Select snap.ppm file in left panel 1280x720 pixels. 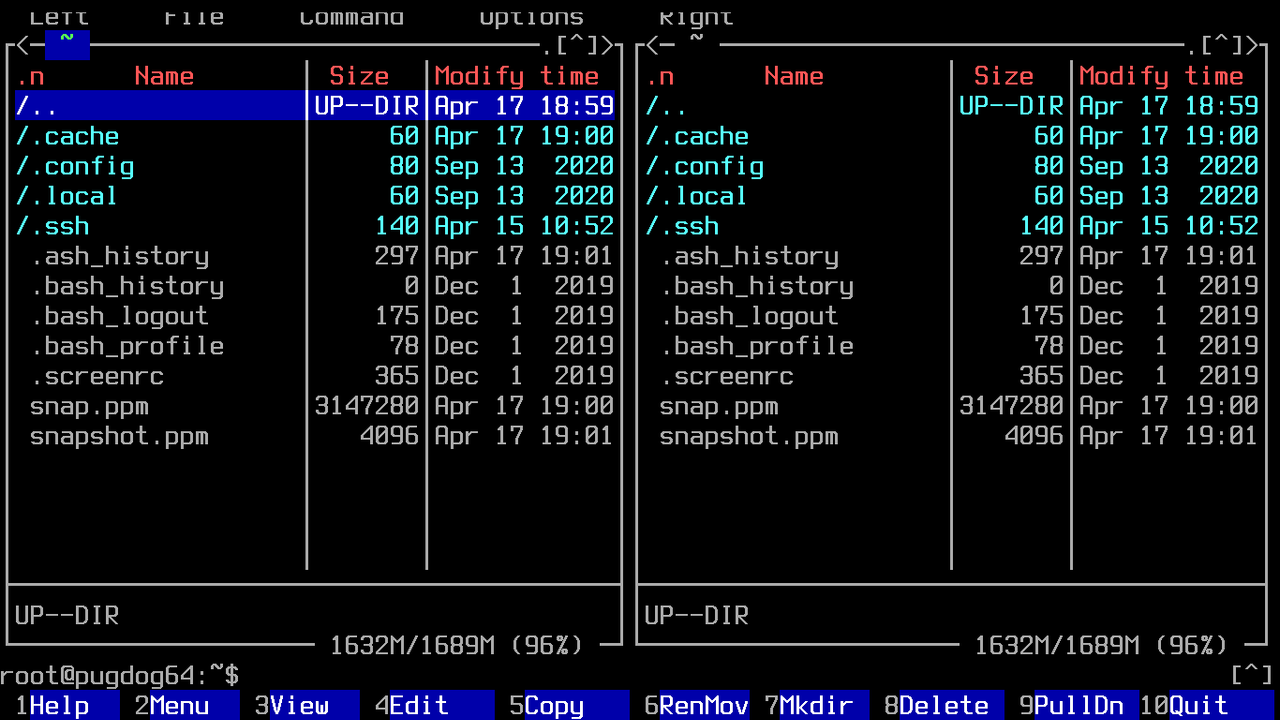pos(314,405)
